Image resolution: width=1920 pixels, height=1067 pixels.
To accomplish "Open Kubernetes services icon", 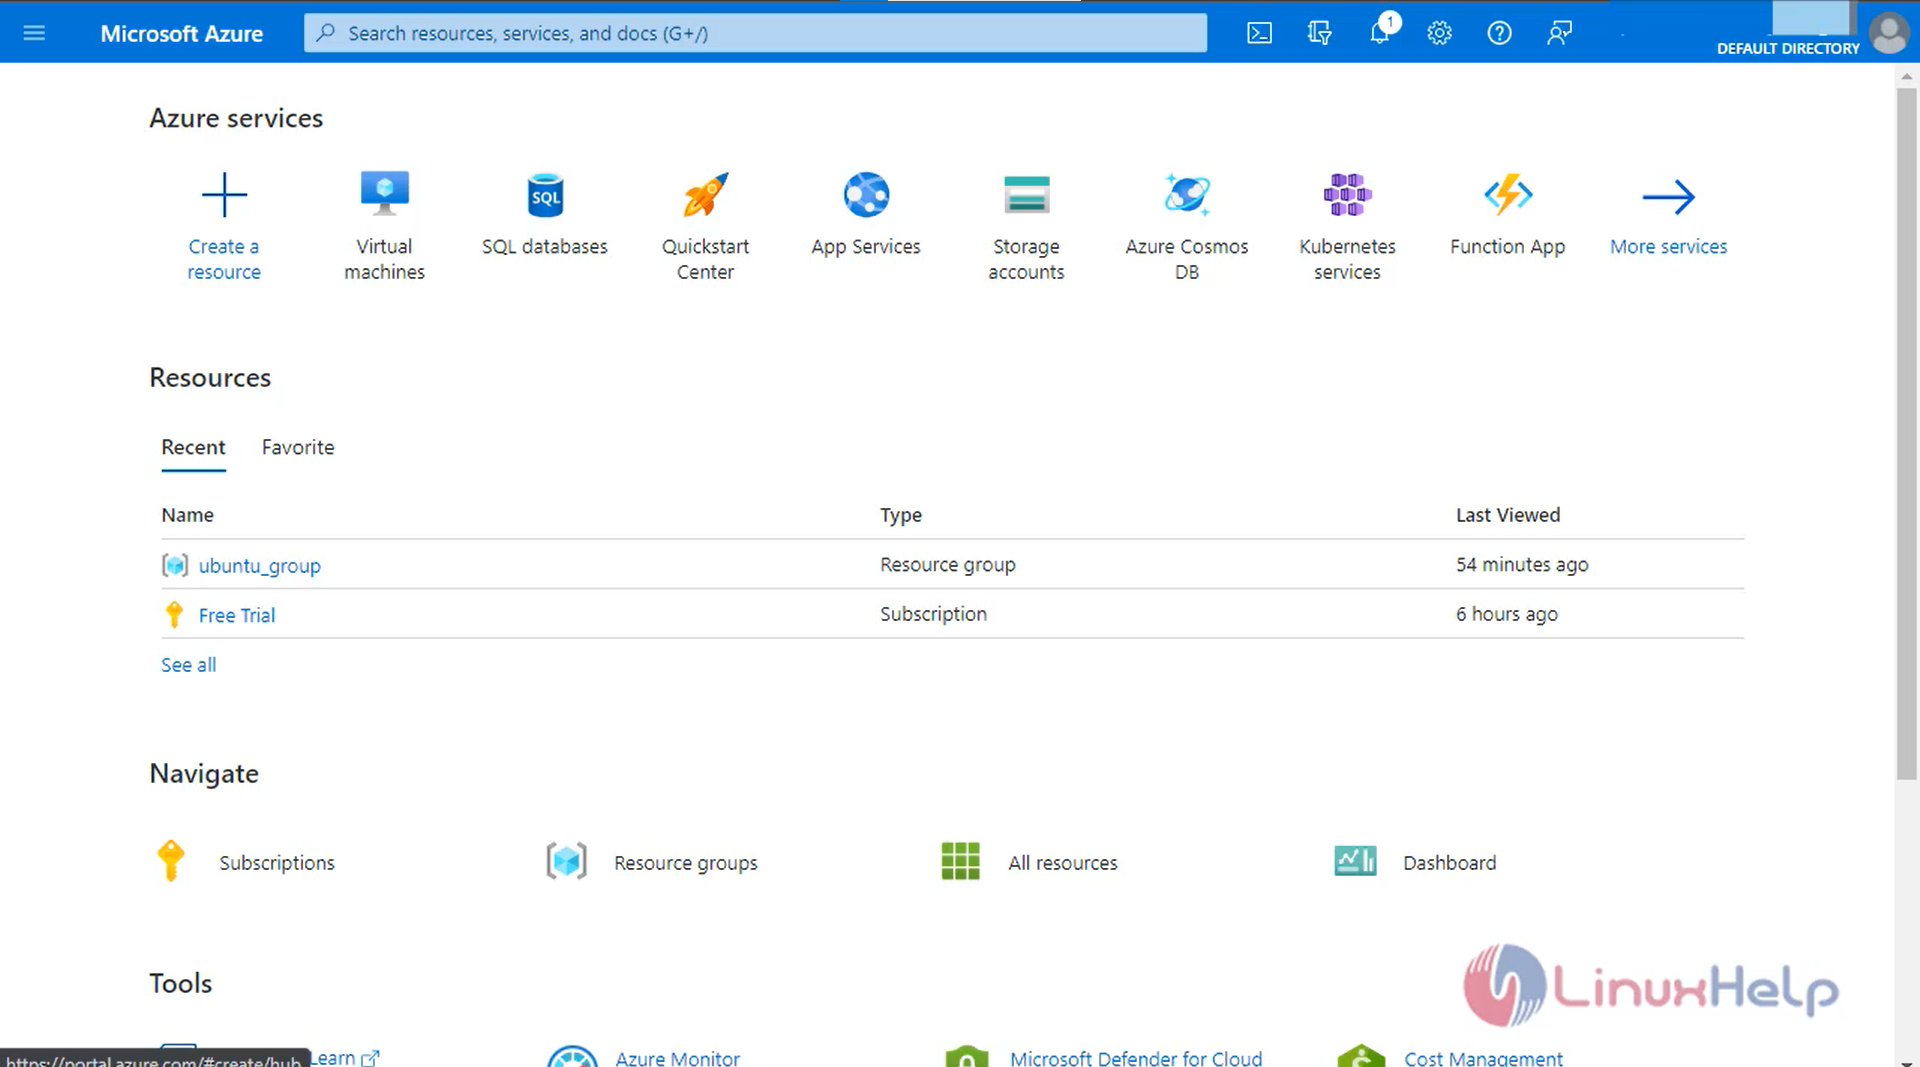I will [x=1347, y=194].
